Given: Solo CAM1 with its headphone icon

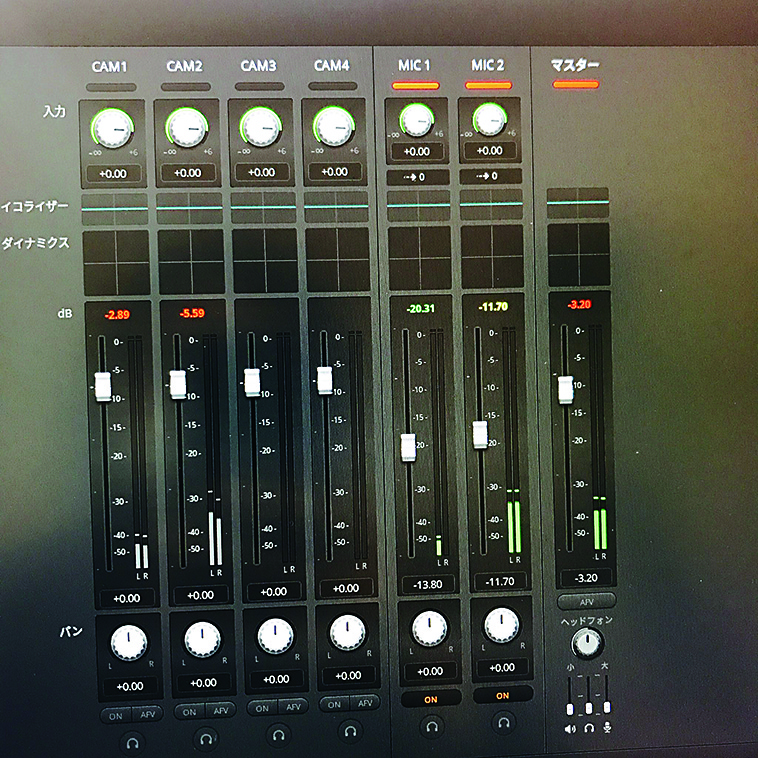Looking at the screenshot, I should tap(132, 741).
